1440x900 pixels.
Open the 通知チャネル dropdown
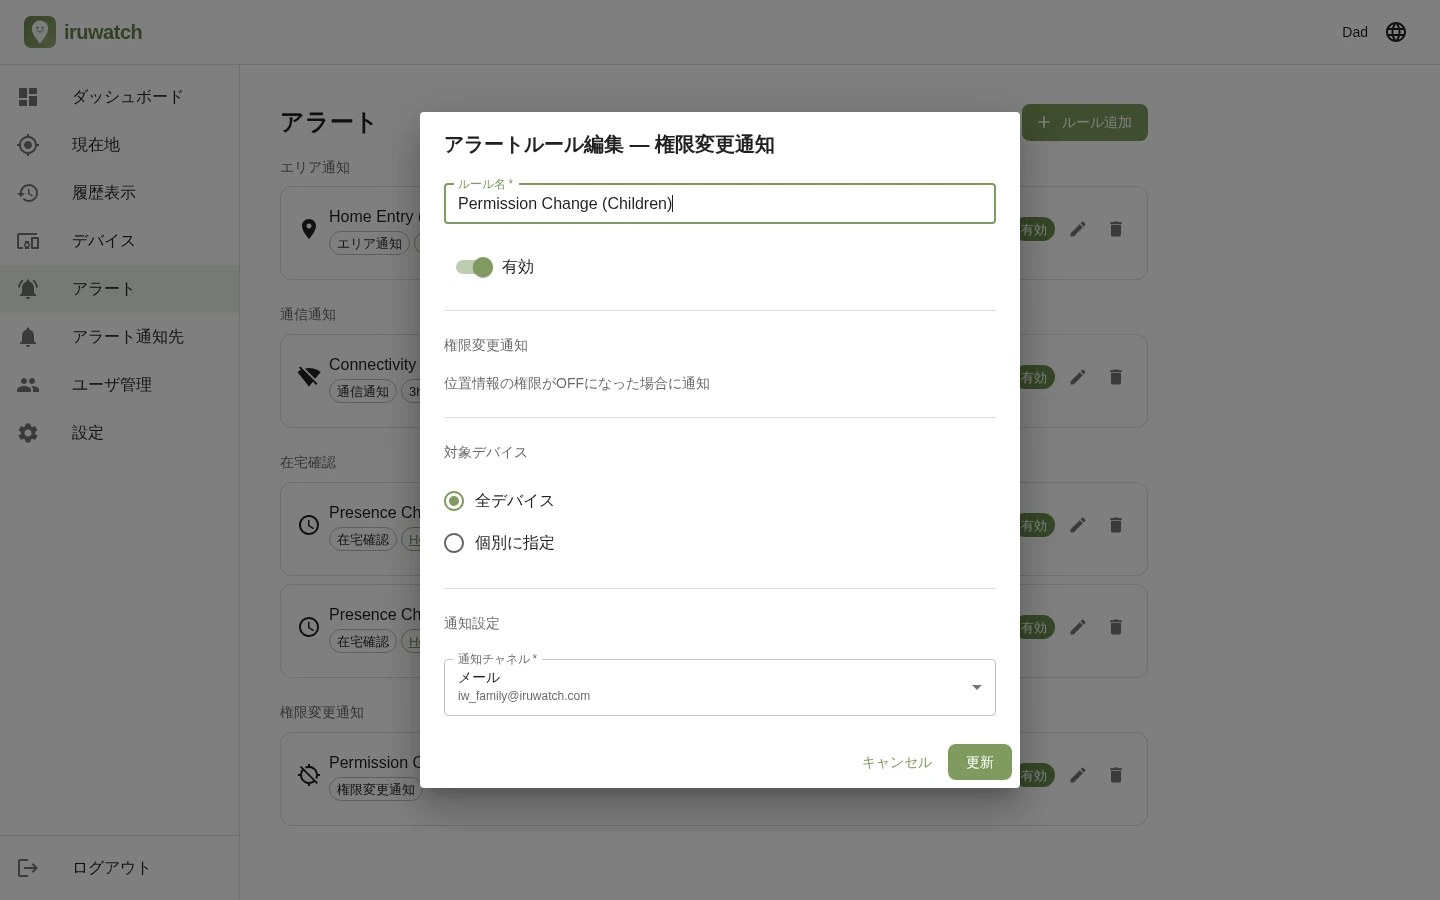[720, 687]
